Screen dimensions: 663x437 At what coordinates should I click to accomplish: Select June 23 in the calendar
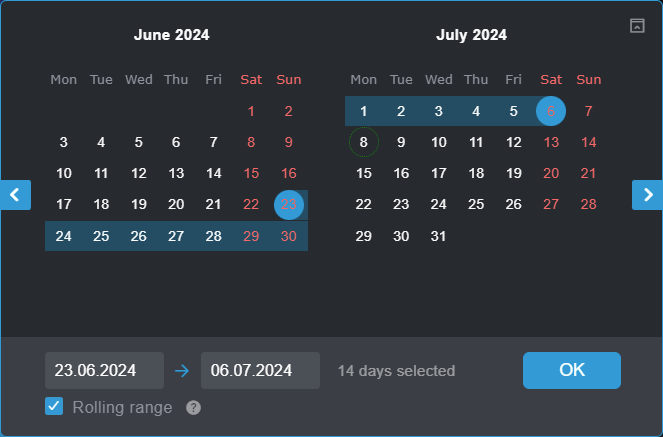pyautogui.click(x=289, y=205)
